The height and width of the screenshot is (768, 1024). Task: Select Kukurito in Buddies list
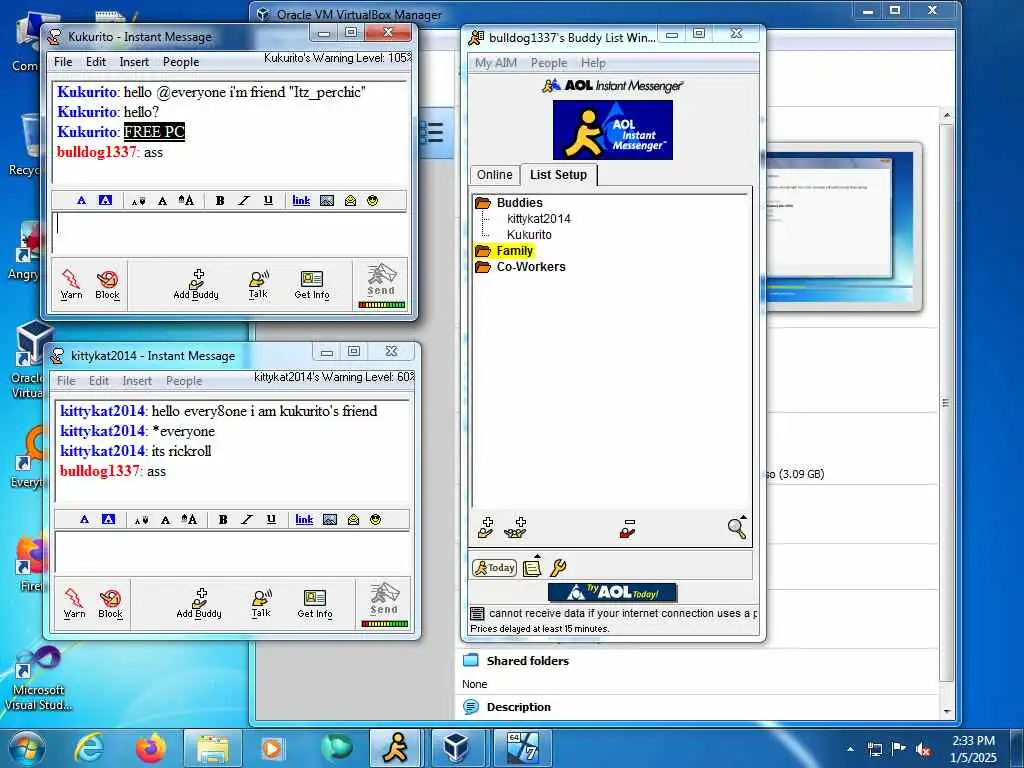529,234
